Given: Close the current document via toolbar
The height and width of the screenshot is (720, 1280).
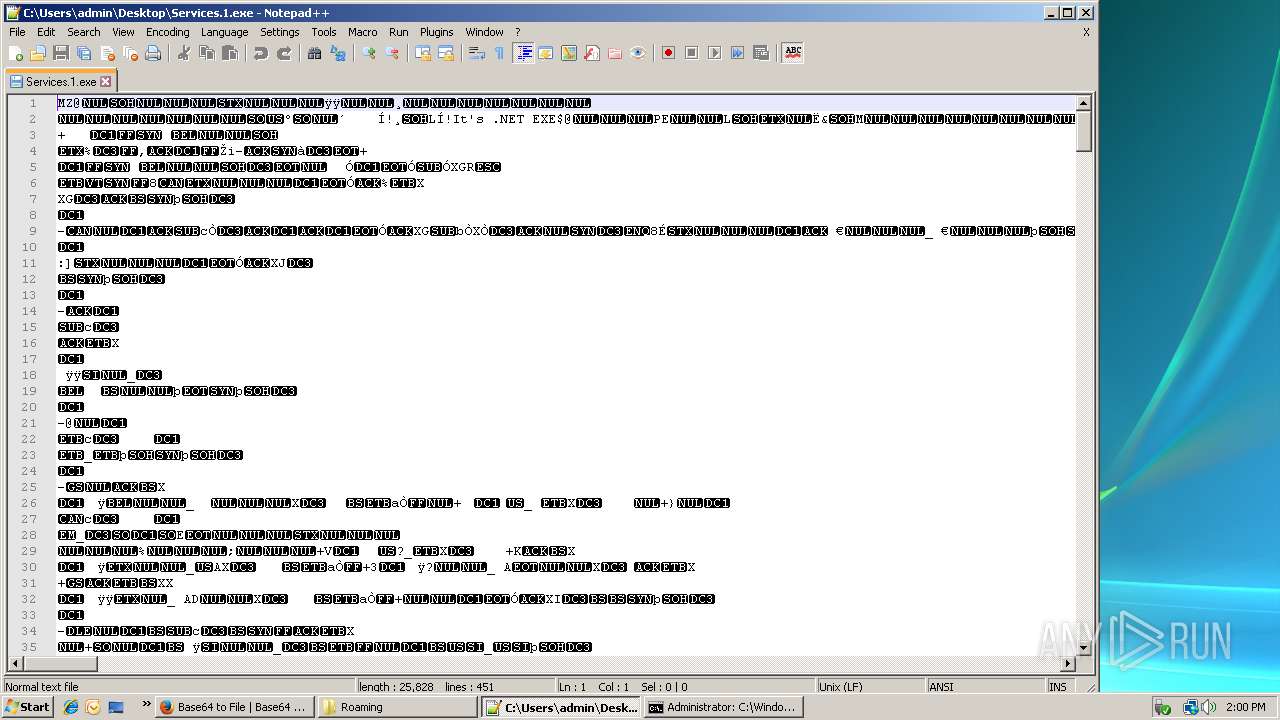Looking at the screenshot, I should point(107,53).
